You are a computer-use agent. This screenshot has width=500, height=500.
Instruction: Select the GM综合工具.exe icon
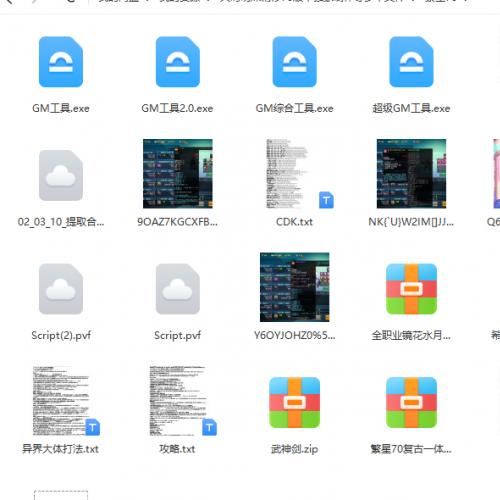tap(294, 62)
